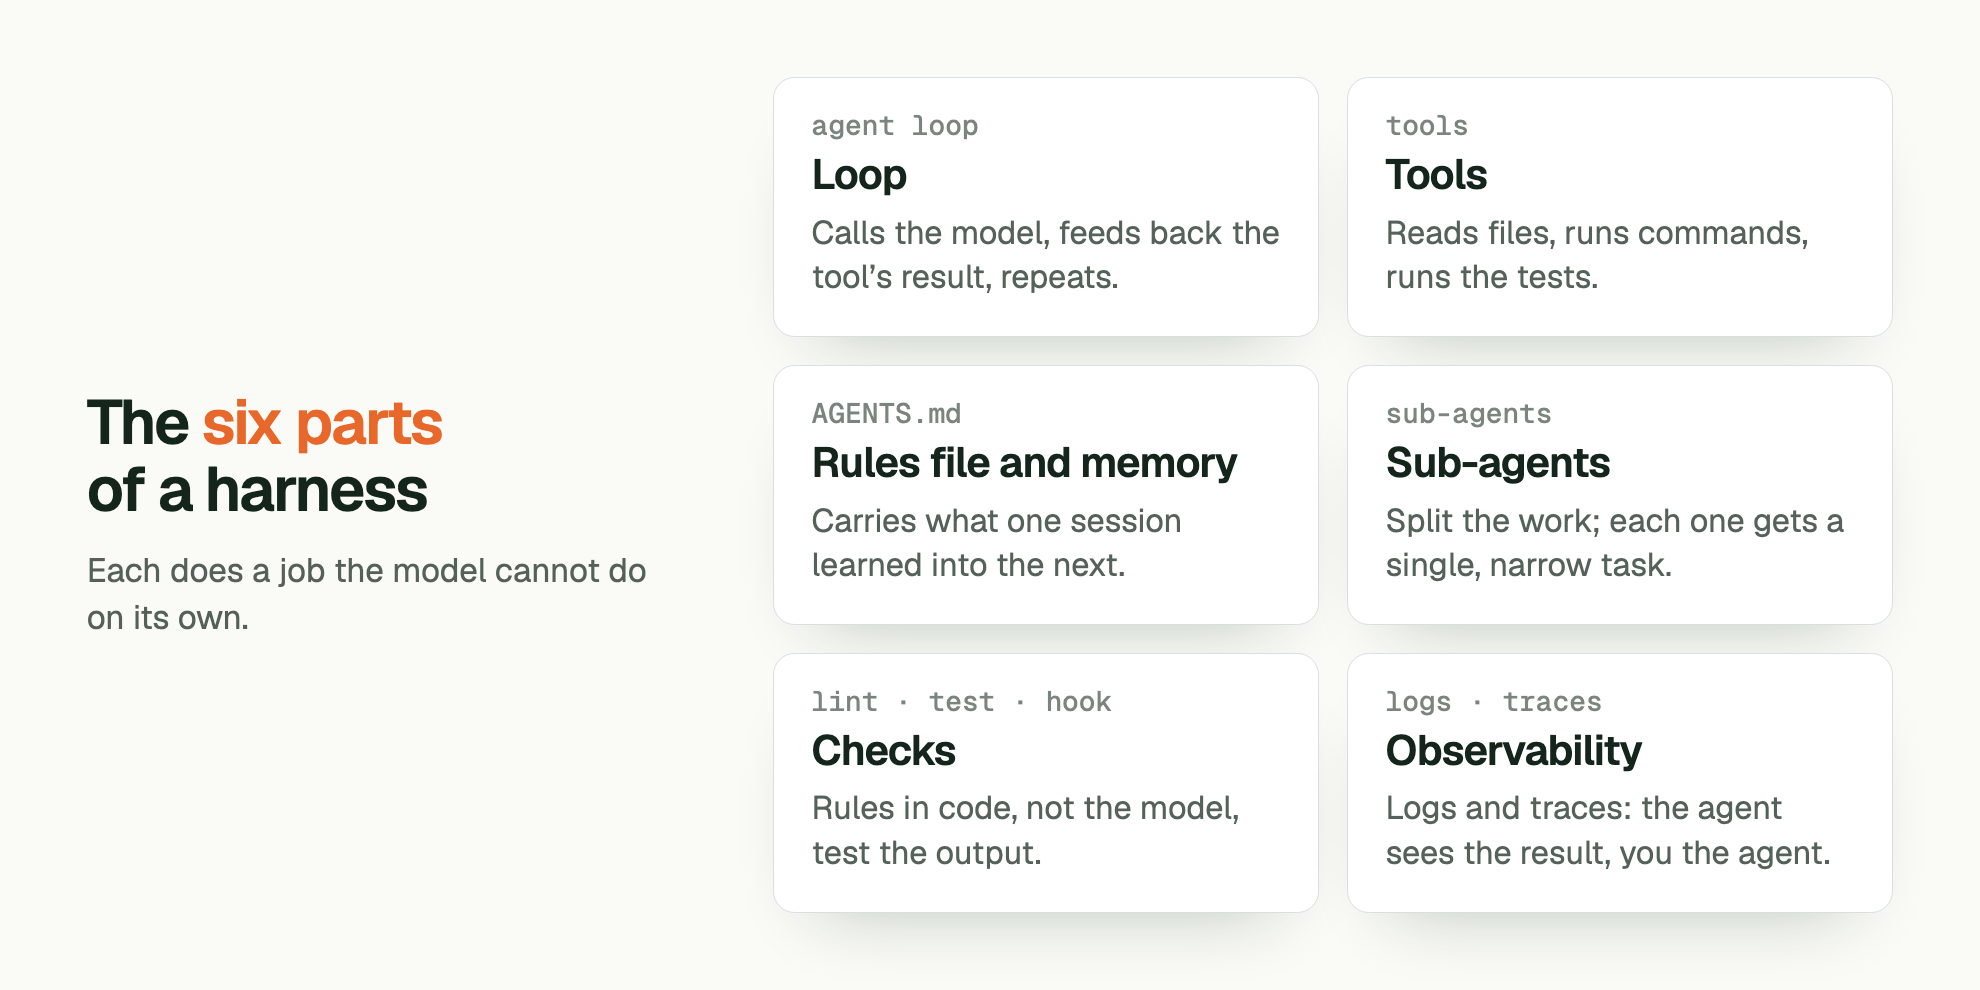The height and width of the screenshot is (990, 1980).
Task: Select the bold "Loop" card title
Action: [859, 175]
